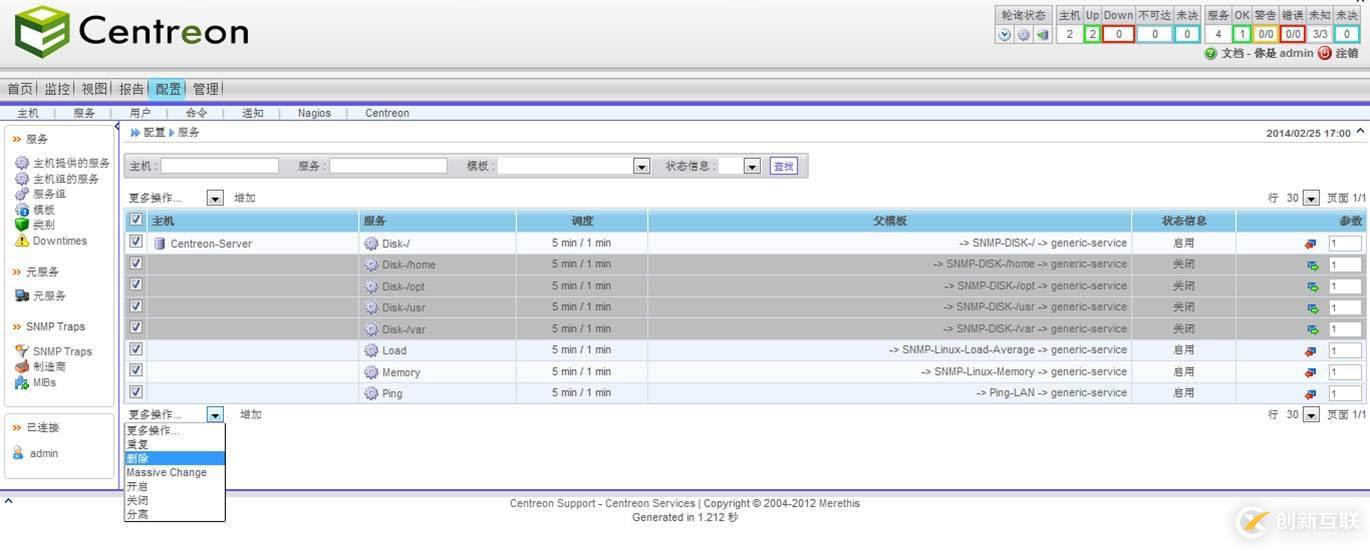Focus the 服务 filter input field

389,166
